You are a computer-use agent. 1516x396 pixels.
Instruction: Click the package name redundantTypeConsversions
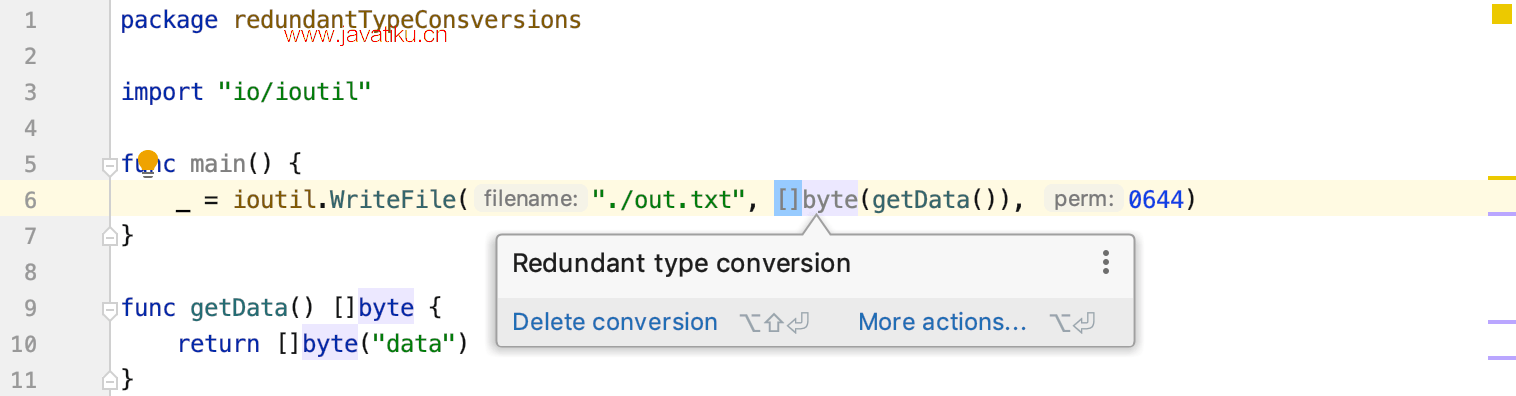407,20
